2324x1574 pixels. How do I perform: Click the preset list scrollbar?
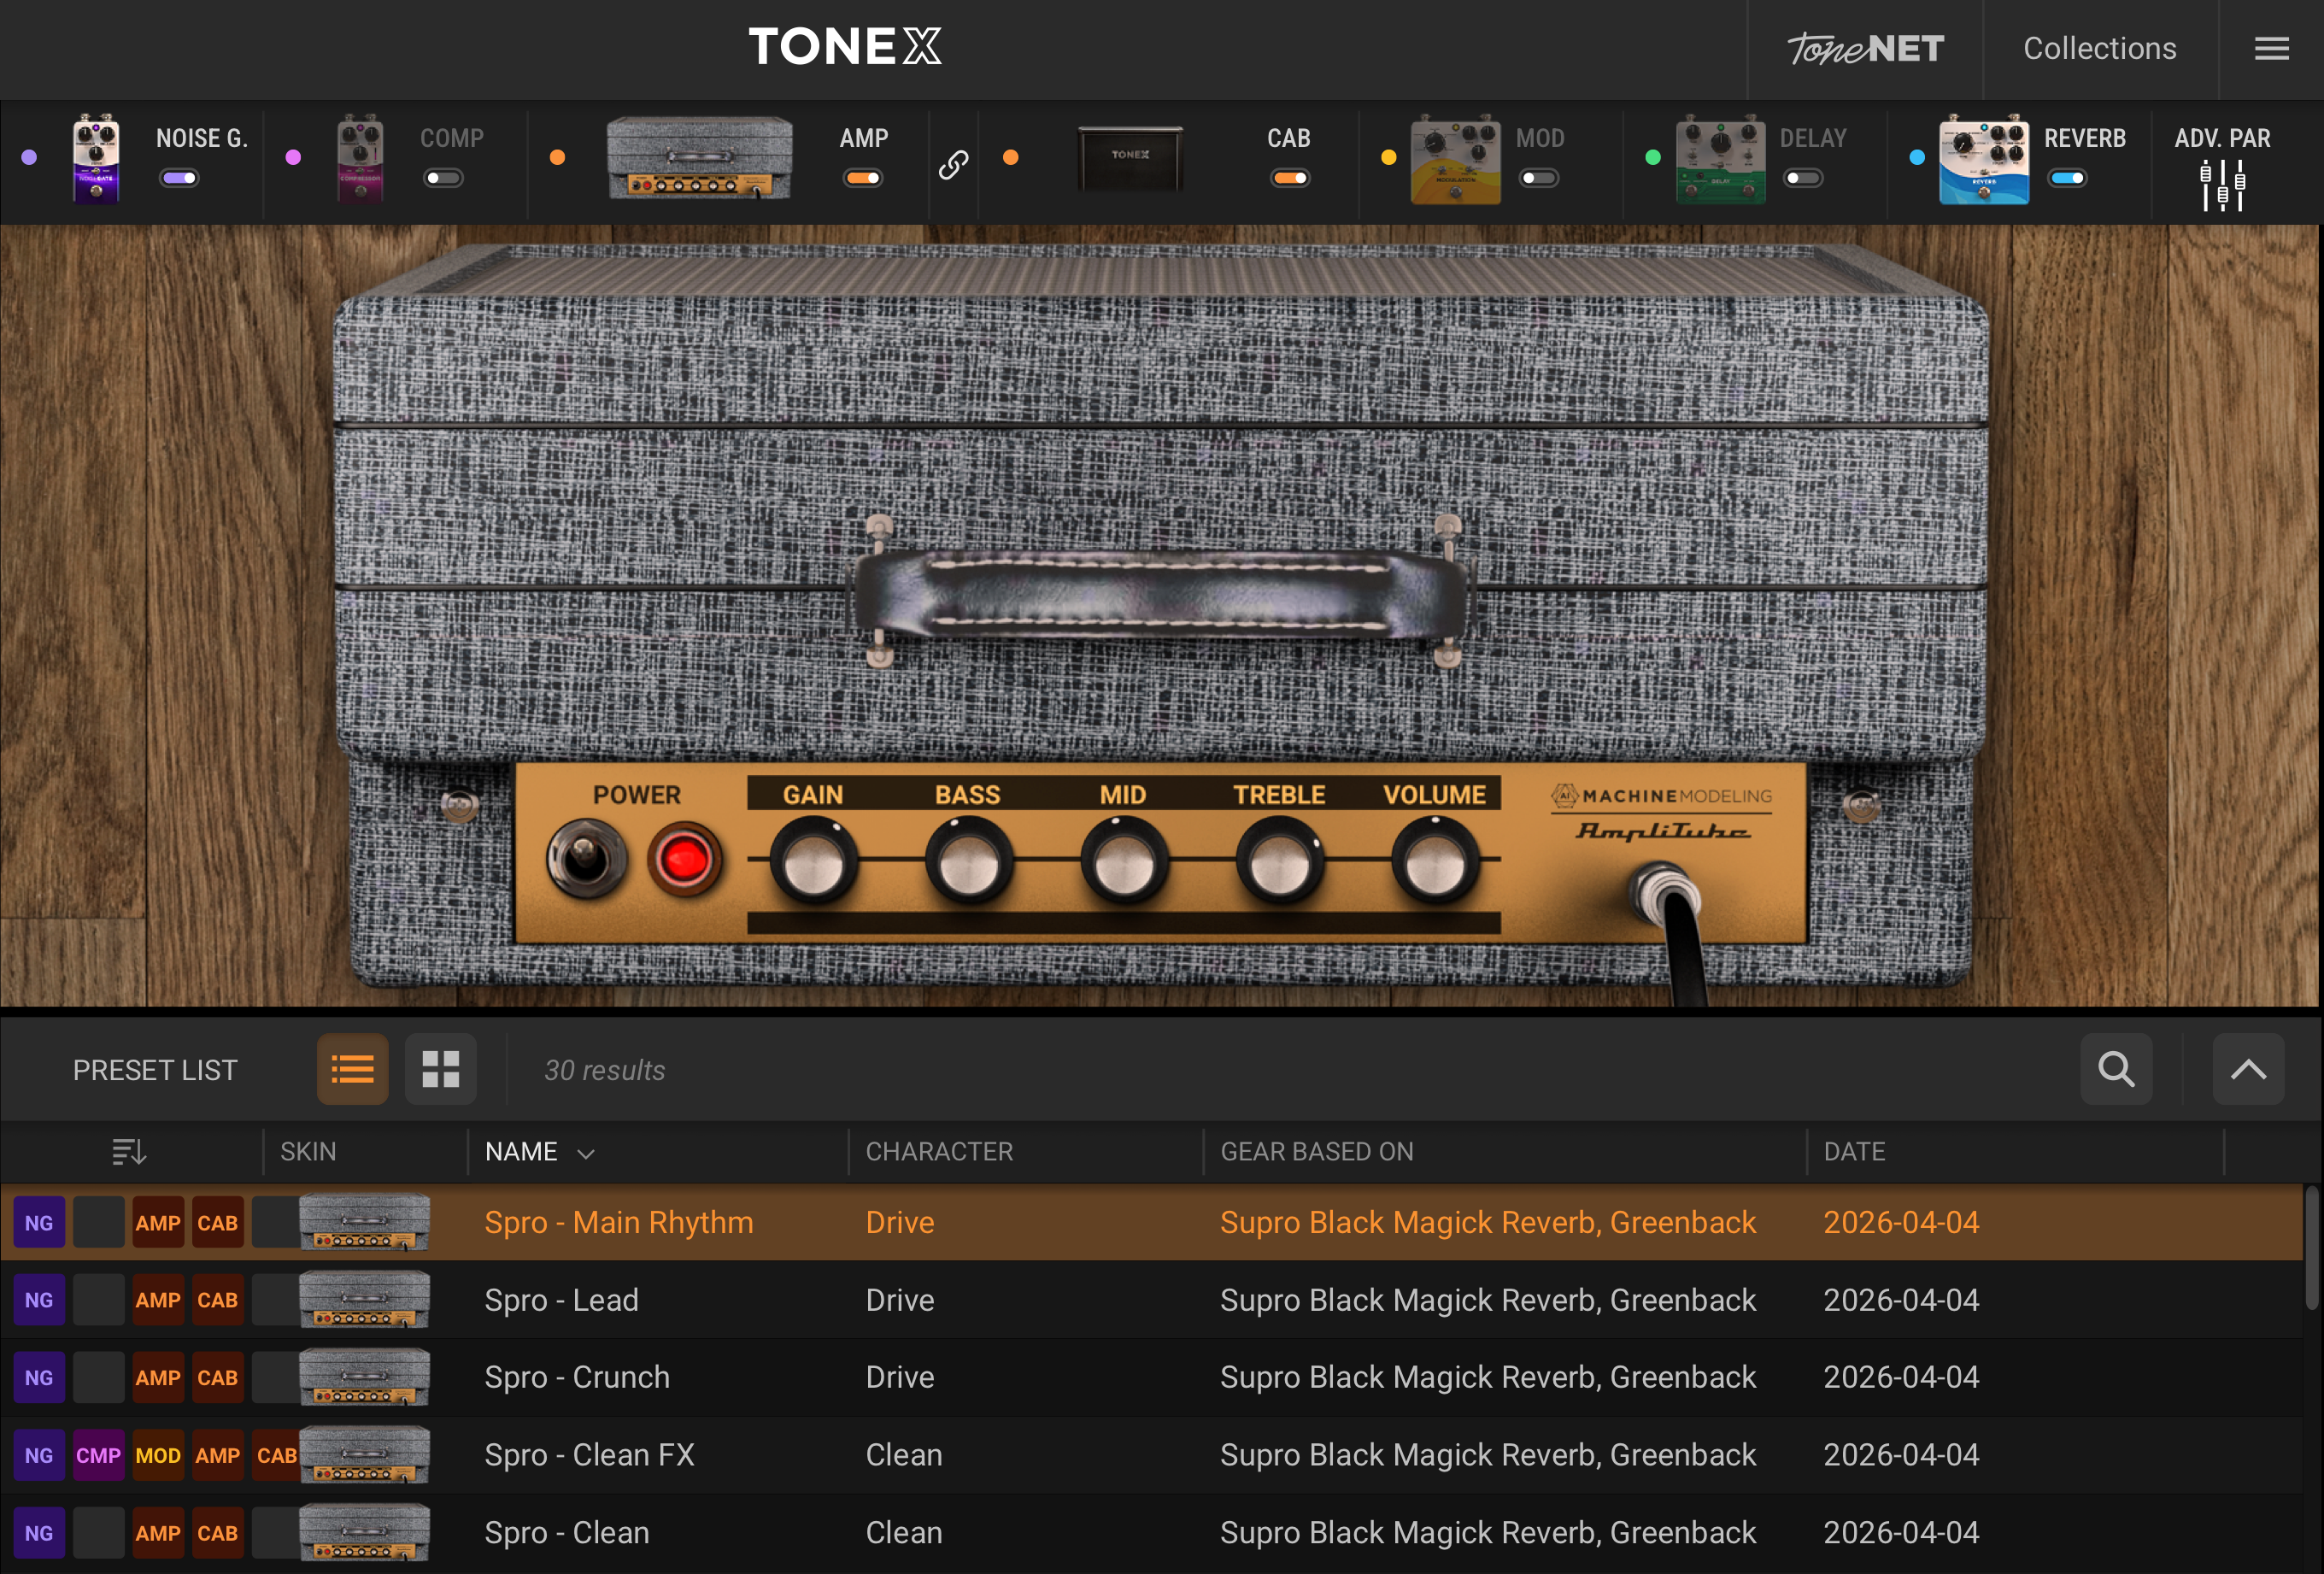[2311, 1248]
